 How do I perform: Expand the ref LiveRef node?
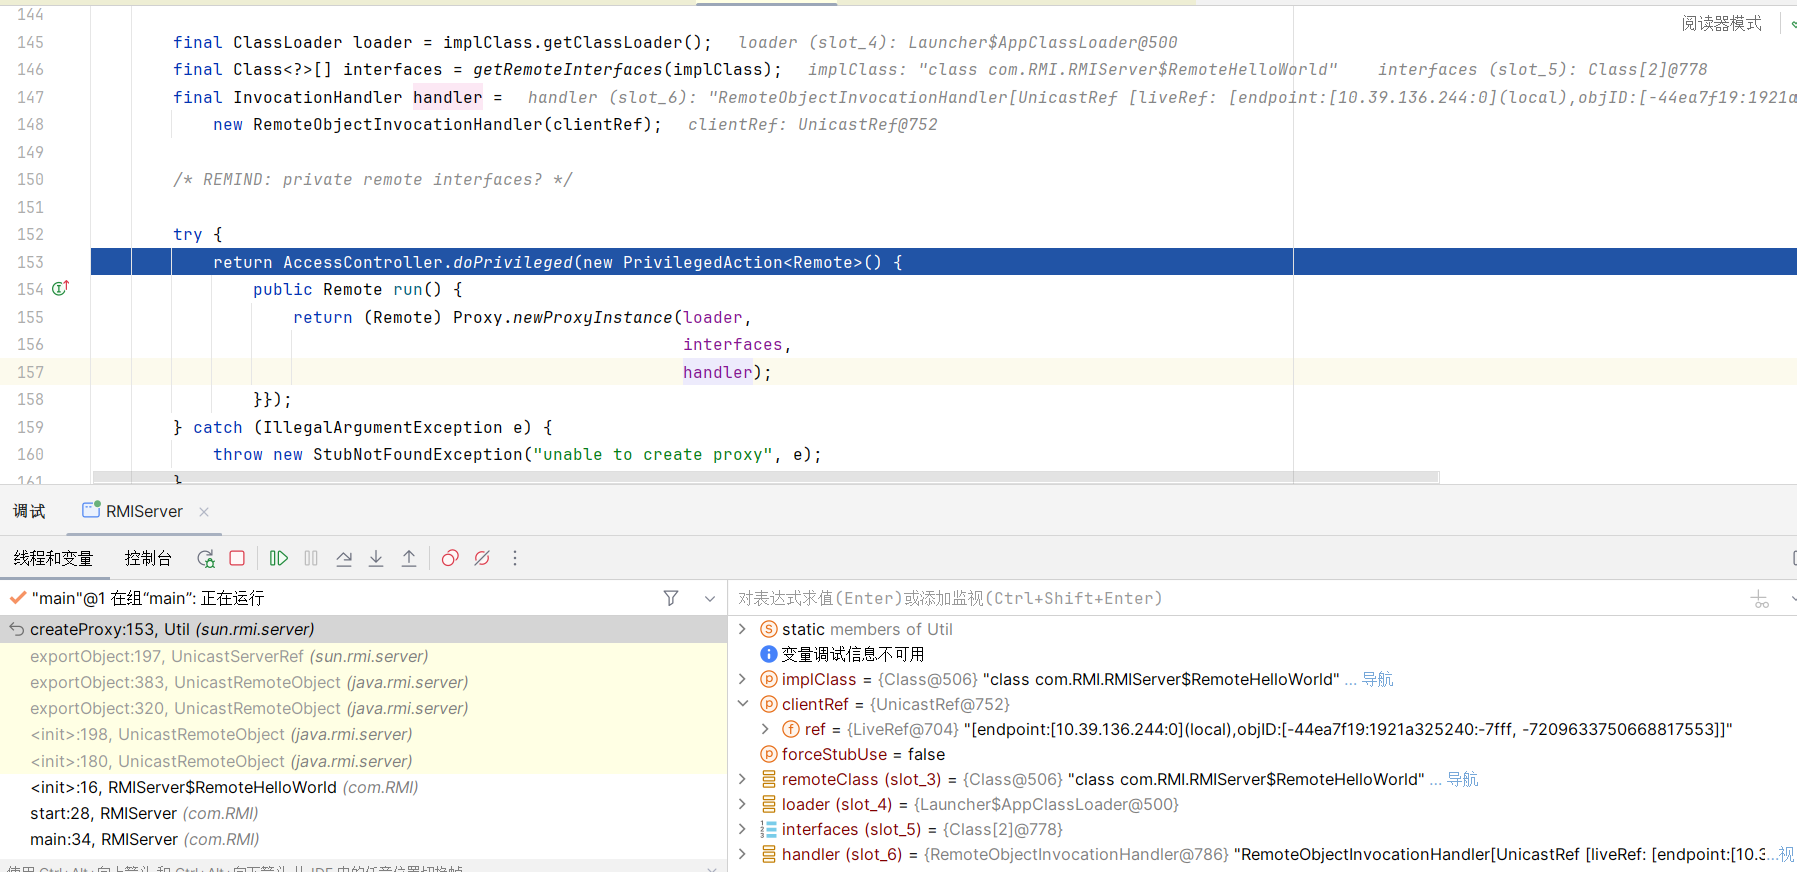pos(765,729)
